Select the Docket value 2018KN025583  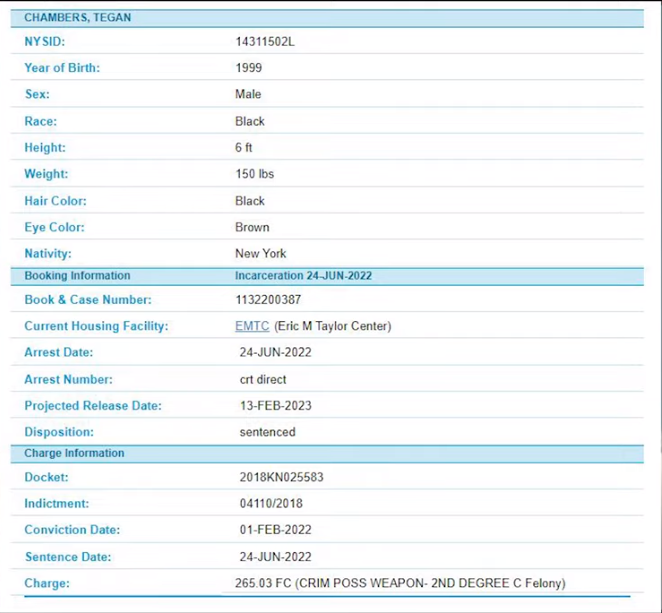(x=282, y=477)
